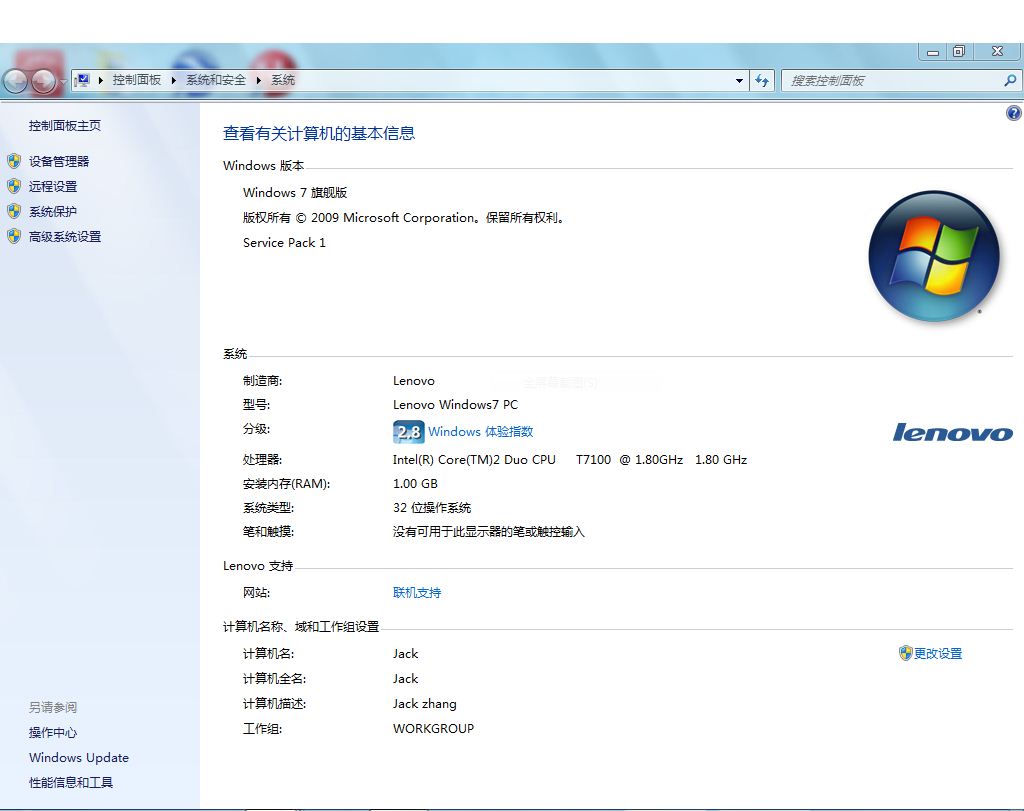1024x811 pixels.
Task: Click the shield icon beside 系统保护
Action: (x=14, y=212)
